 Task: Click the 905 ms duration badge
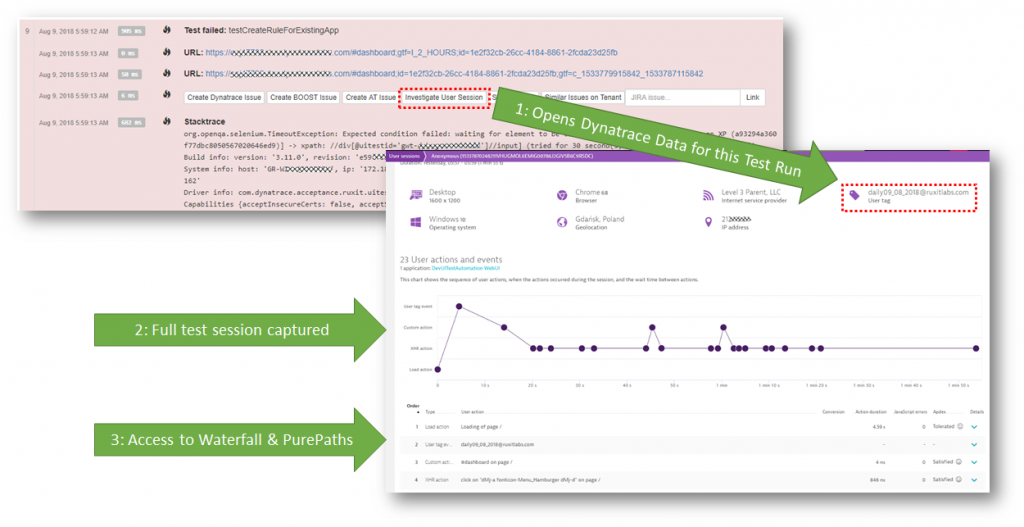(131, 31)
